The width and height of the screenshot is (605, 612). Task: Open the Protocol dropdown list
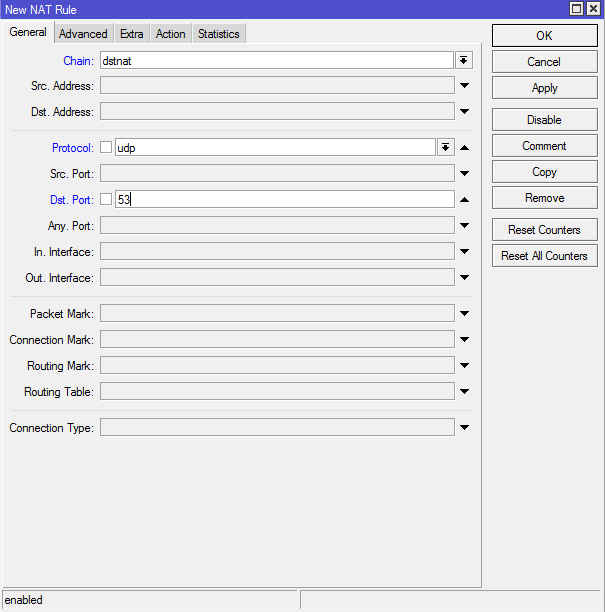click(x=445, y=148)
